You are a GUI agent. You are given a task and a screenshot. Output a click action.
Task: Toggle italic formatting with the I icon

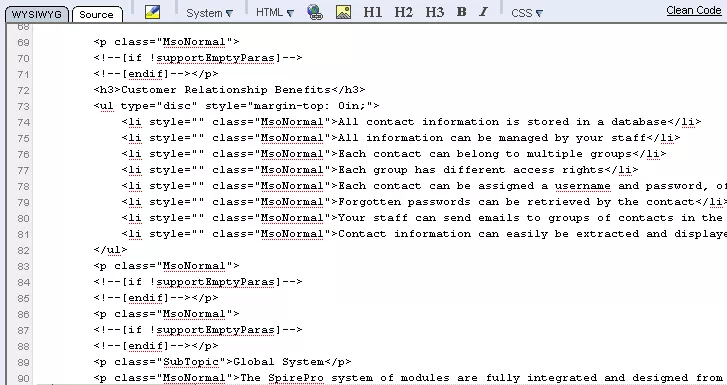pyautogui.click(x=483, y=12)
